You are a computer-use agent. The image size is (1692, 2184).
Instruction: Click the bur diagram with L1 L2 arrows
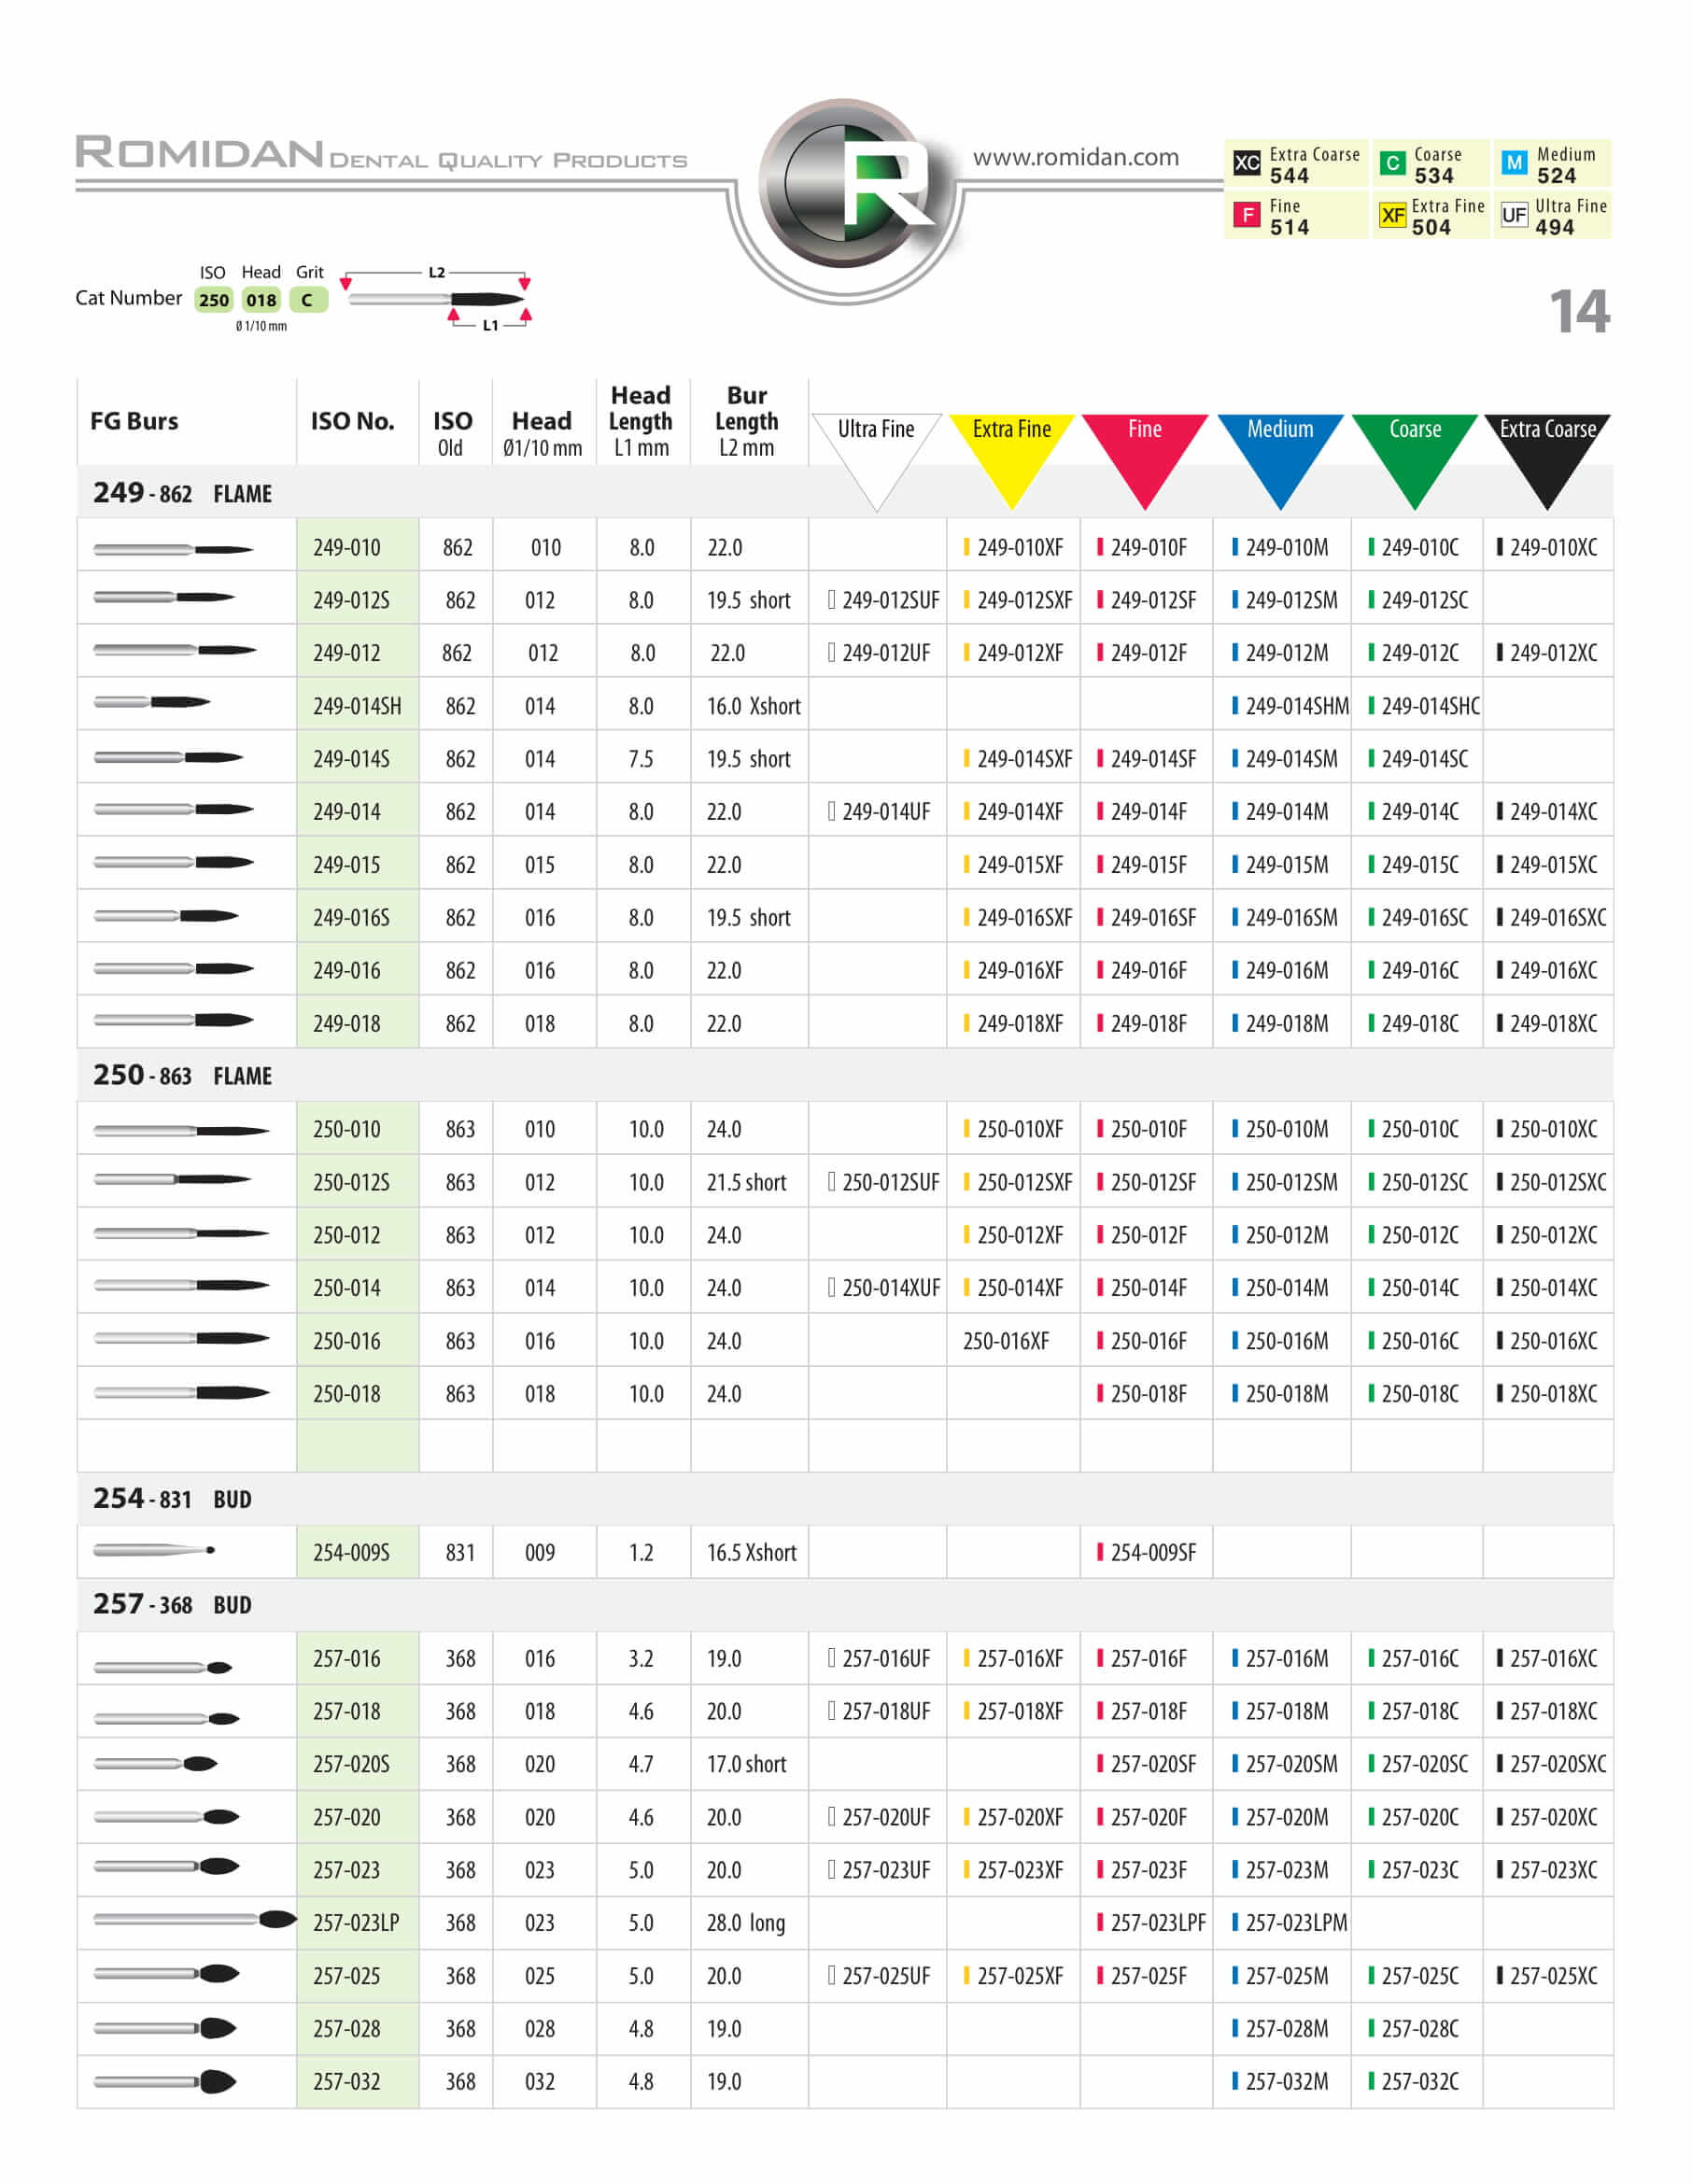click(x=436, y=298)
